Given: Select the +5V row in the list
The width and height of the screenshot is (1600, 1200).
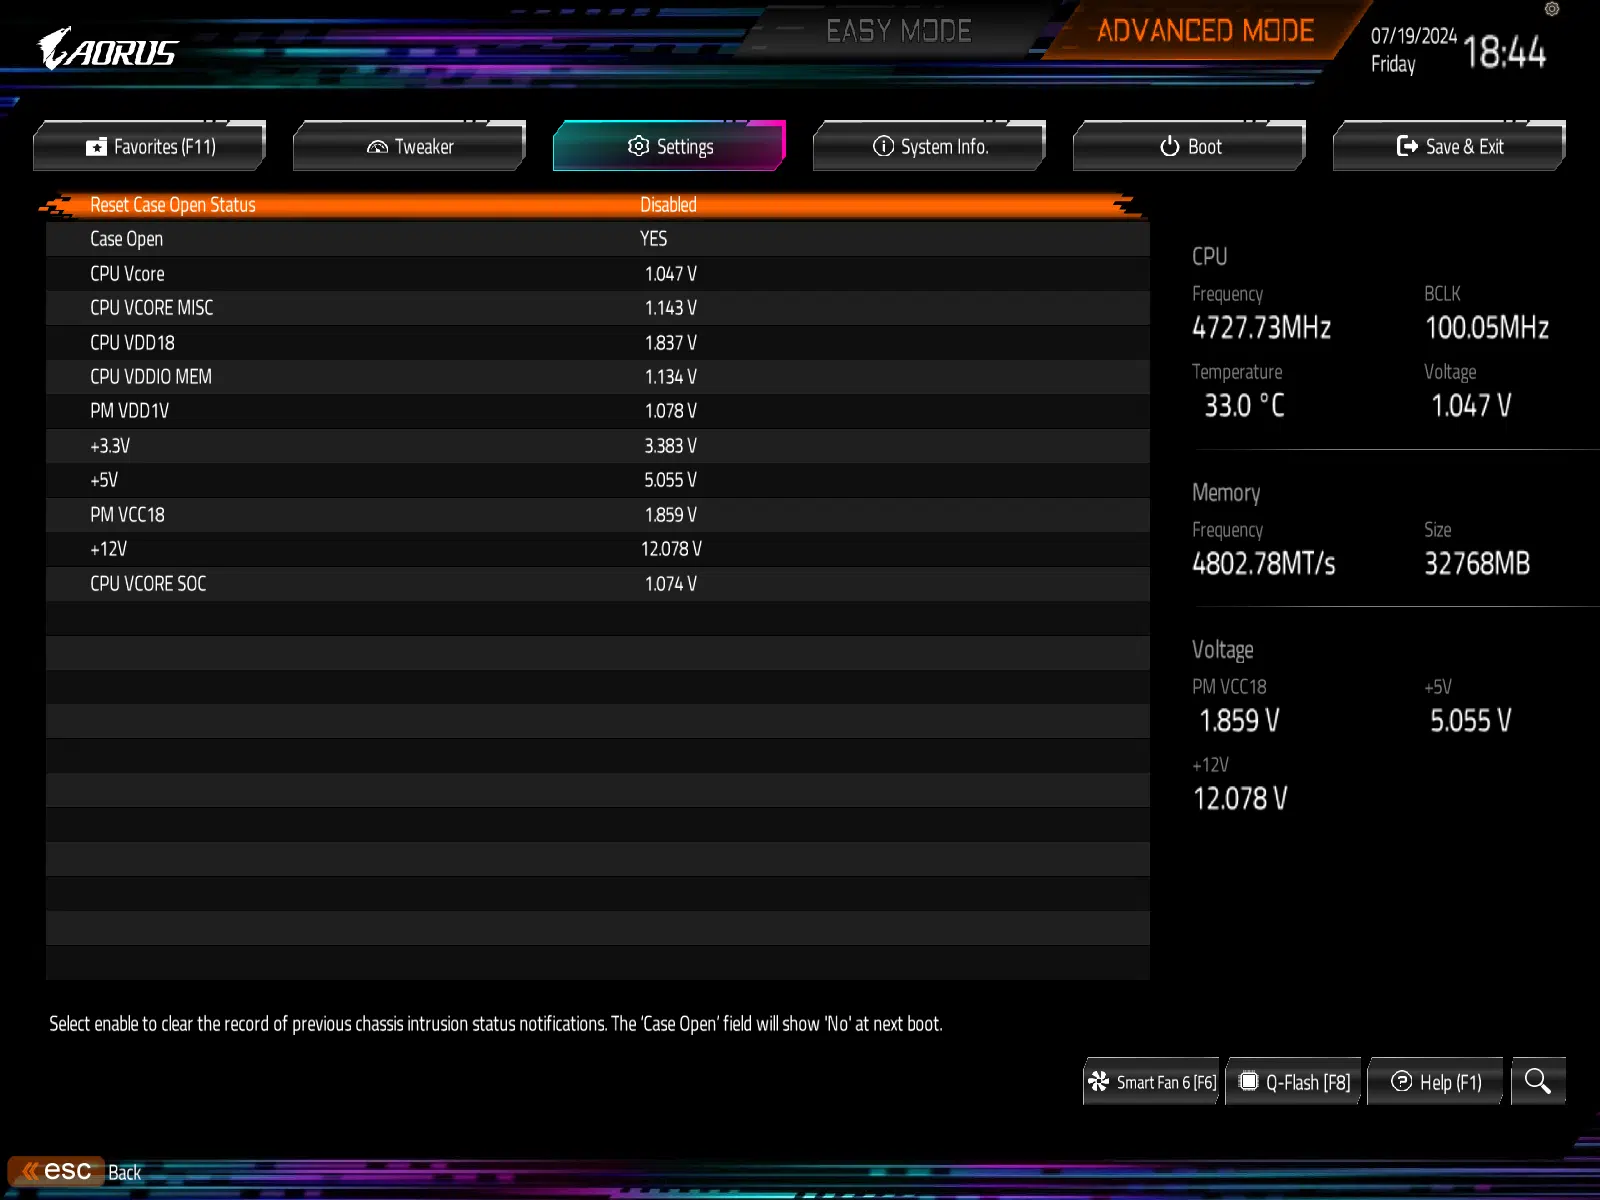Looking at the screenshot, I should [x=597, y=480].
